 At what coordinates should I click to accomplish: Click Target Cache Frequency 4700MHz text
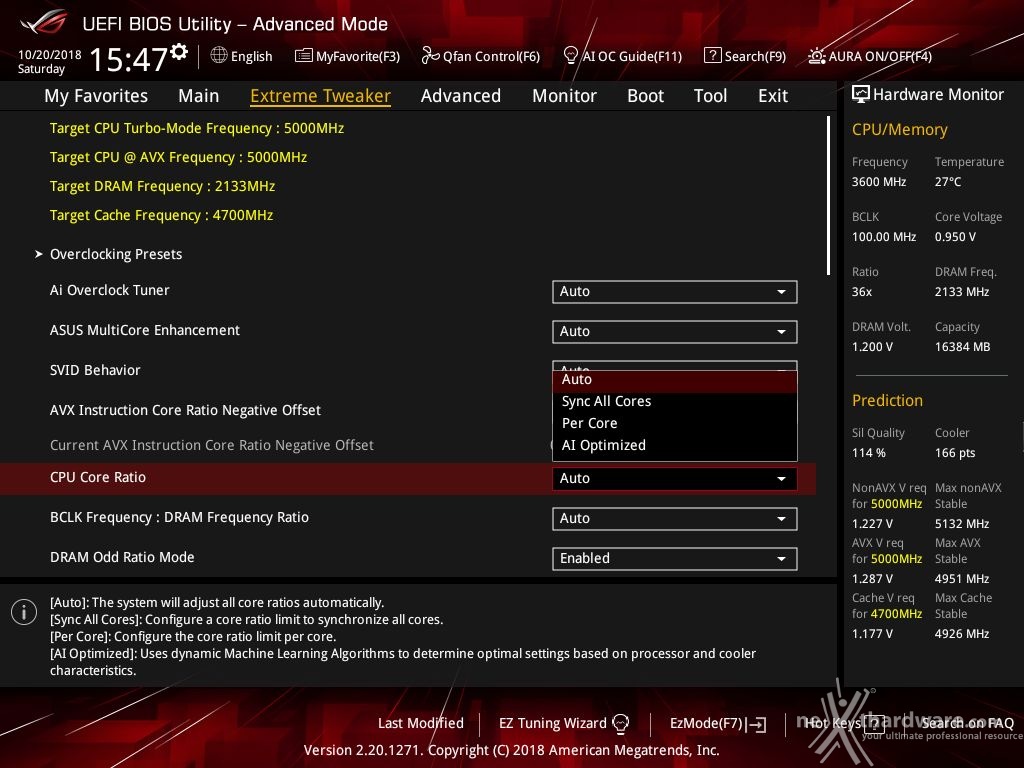point(161,216)
